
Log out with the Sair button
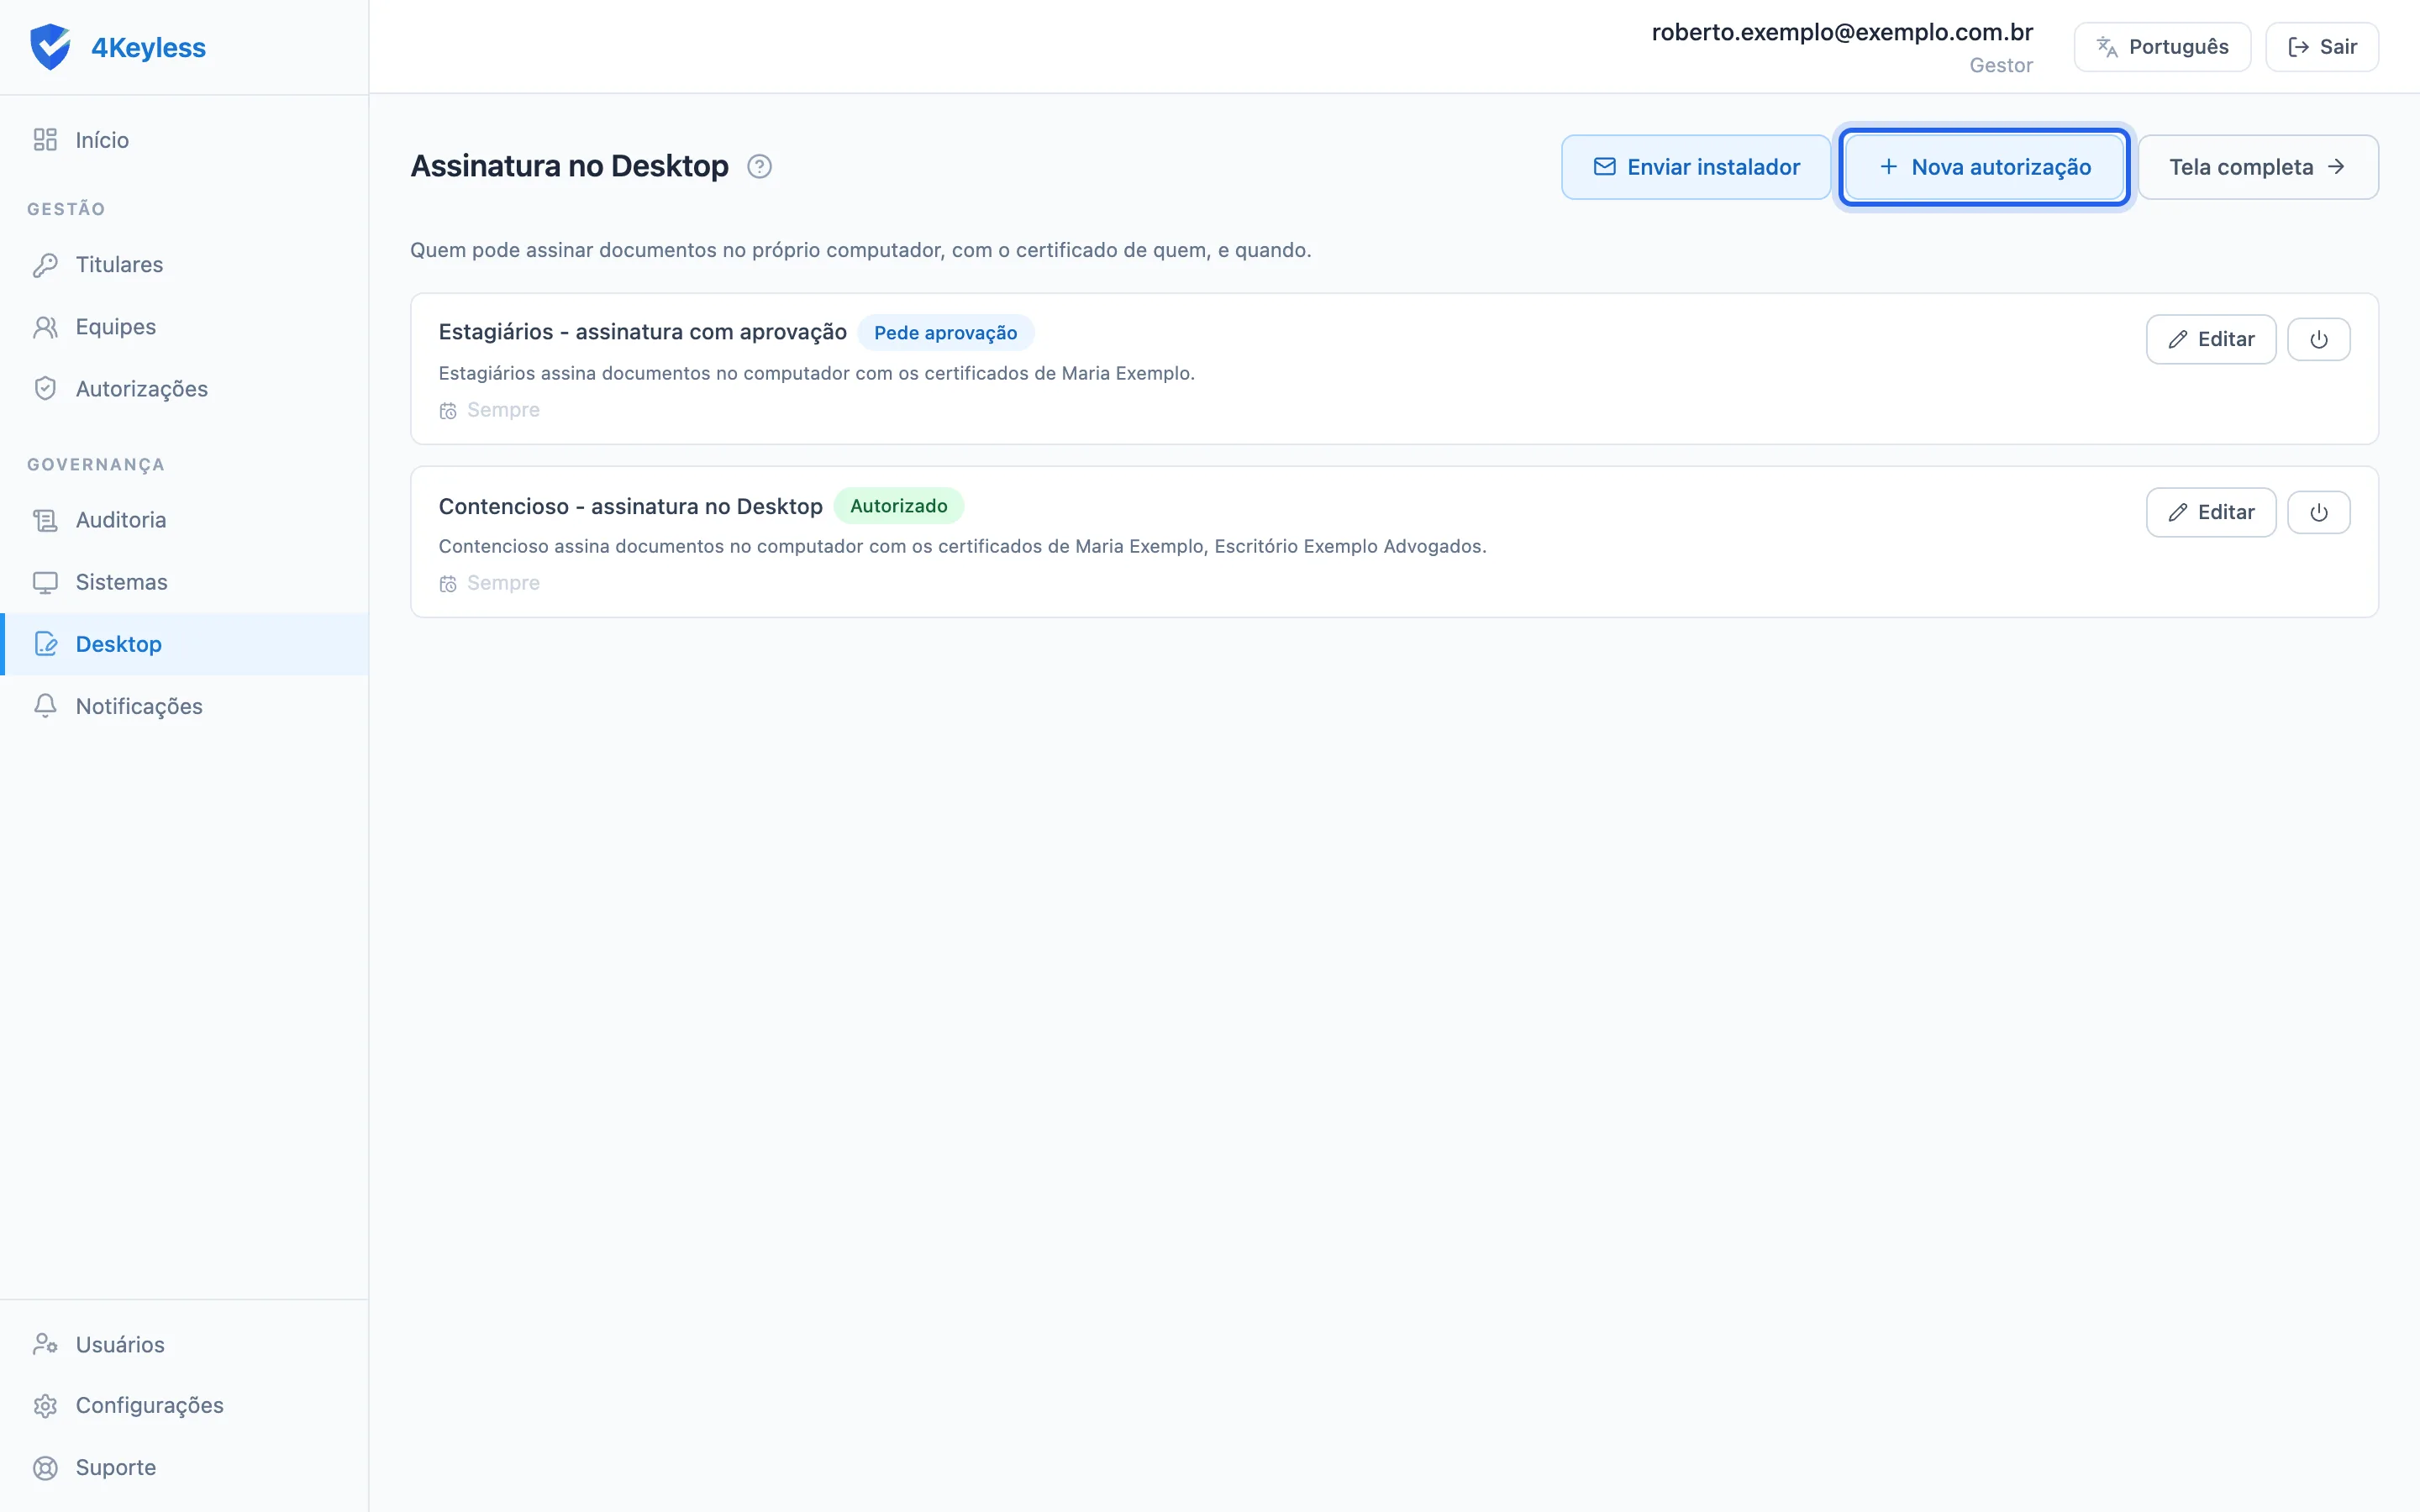[x=2321, y=47]
